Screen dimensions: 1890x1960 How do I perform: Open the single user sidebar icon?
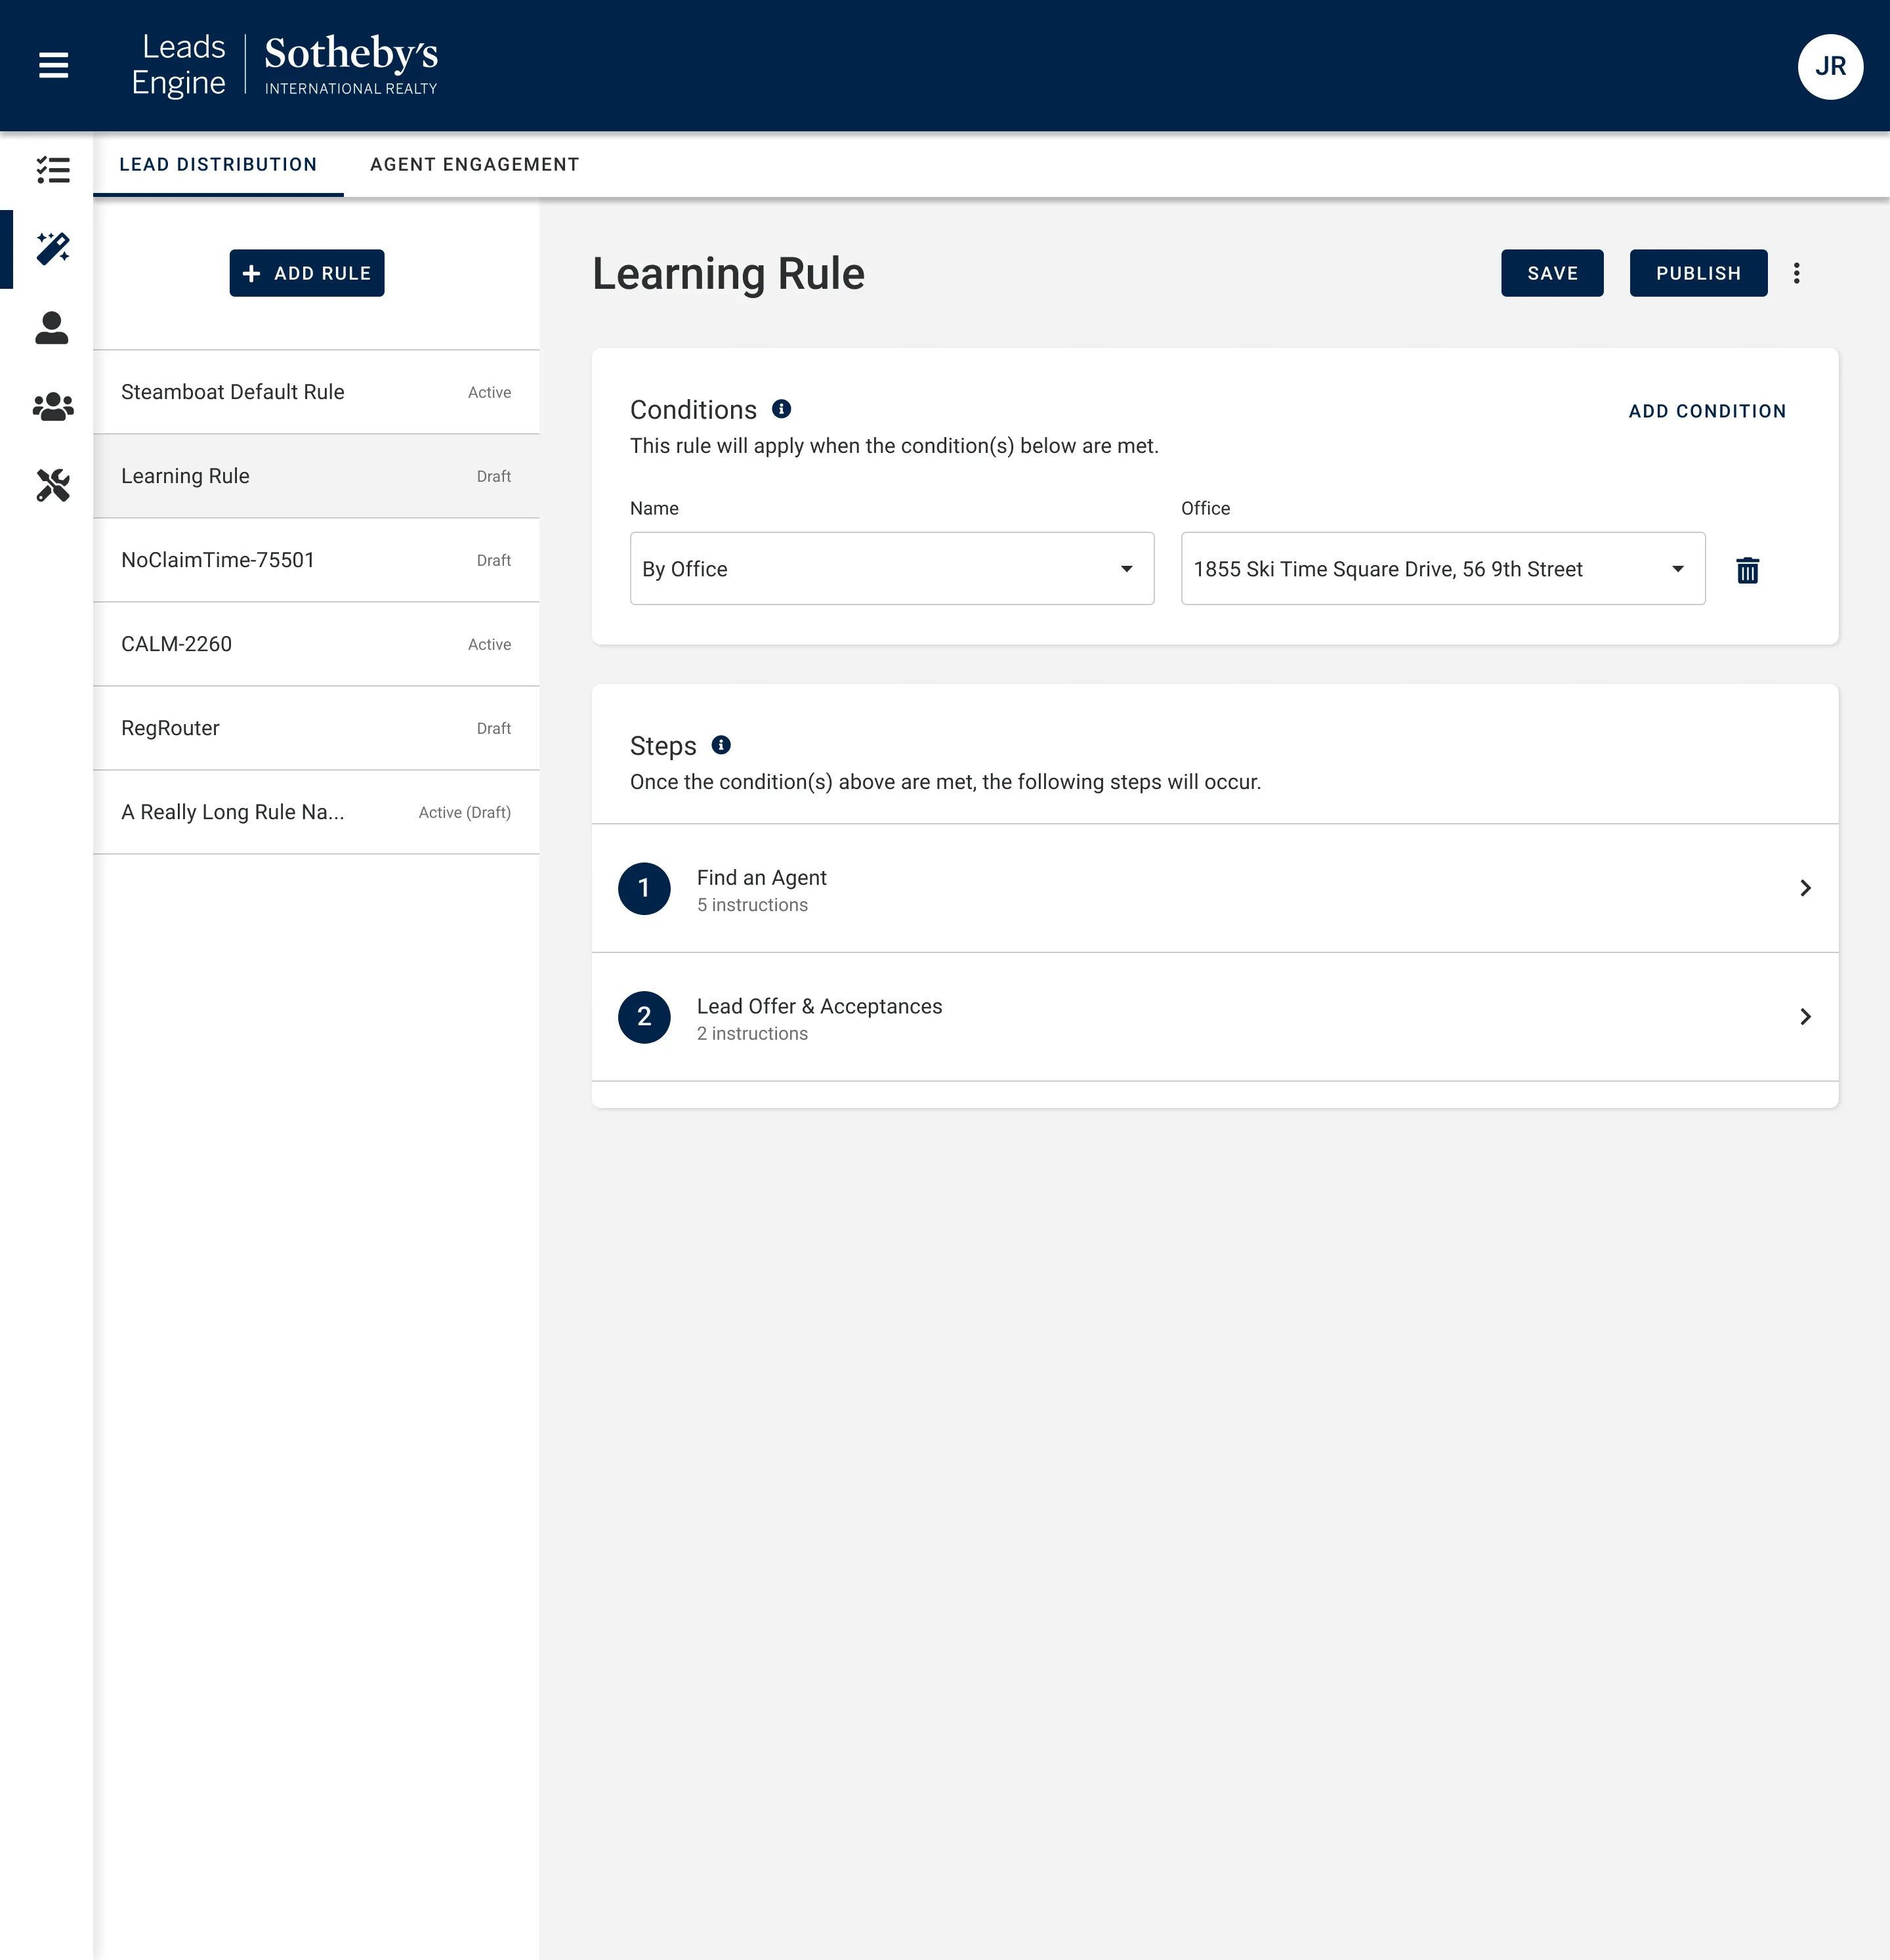click(x=52, y=328)
